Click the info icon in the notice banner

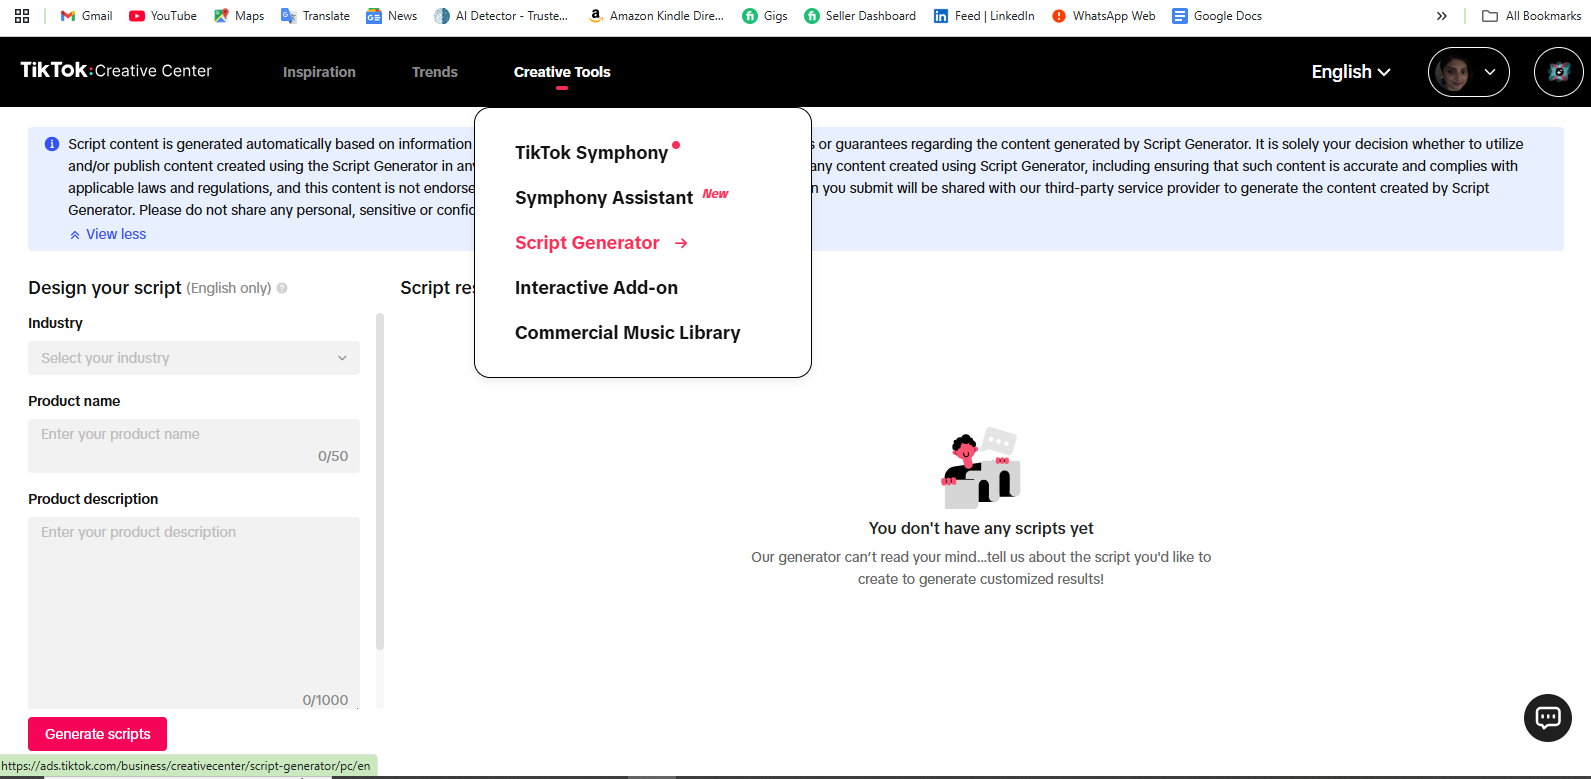[52, 144]
